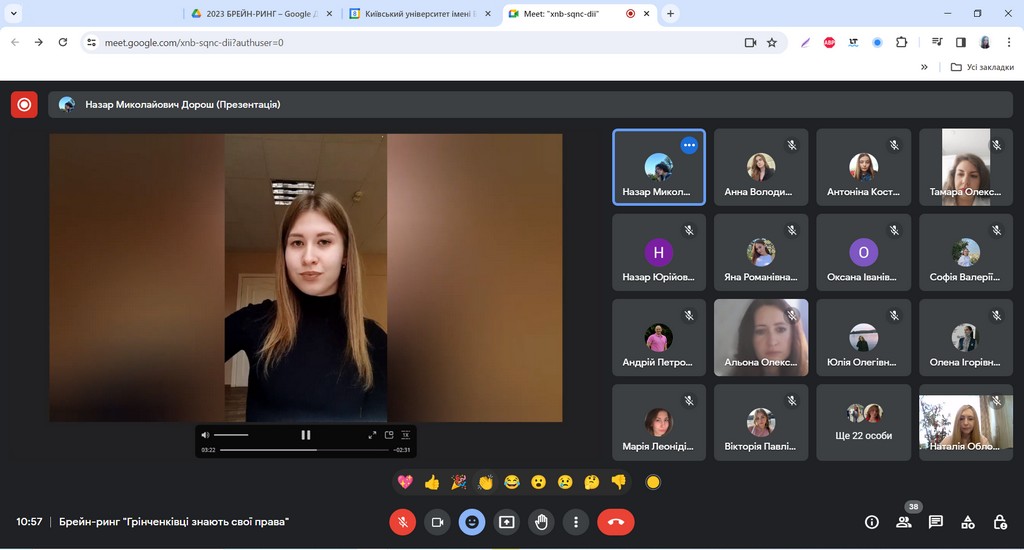Unmute the microphone
Viewport: 1024px width, 550px height.
(x=402, y=522)
